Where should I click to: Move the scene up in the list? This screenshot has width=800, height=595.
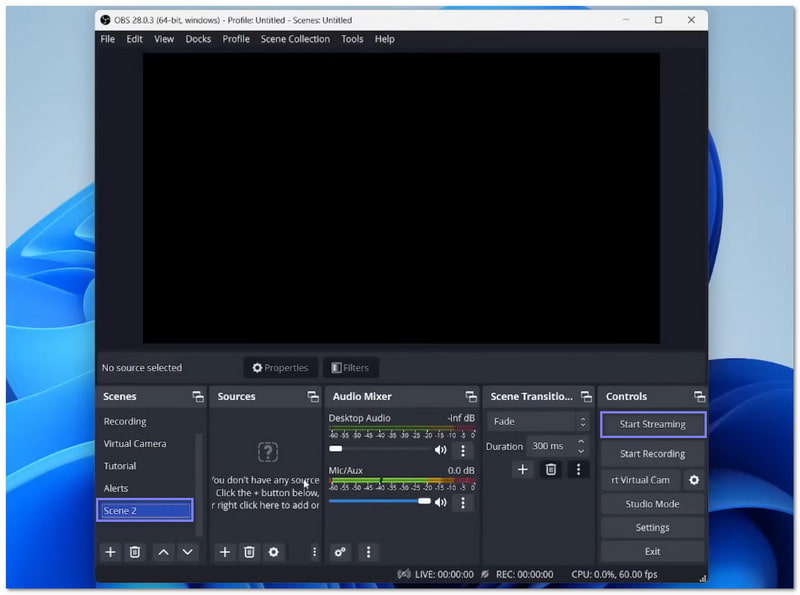coord(163,552)
